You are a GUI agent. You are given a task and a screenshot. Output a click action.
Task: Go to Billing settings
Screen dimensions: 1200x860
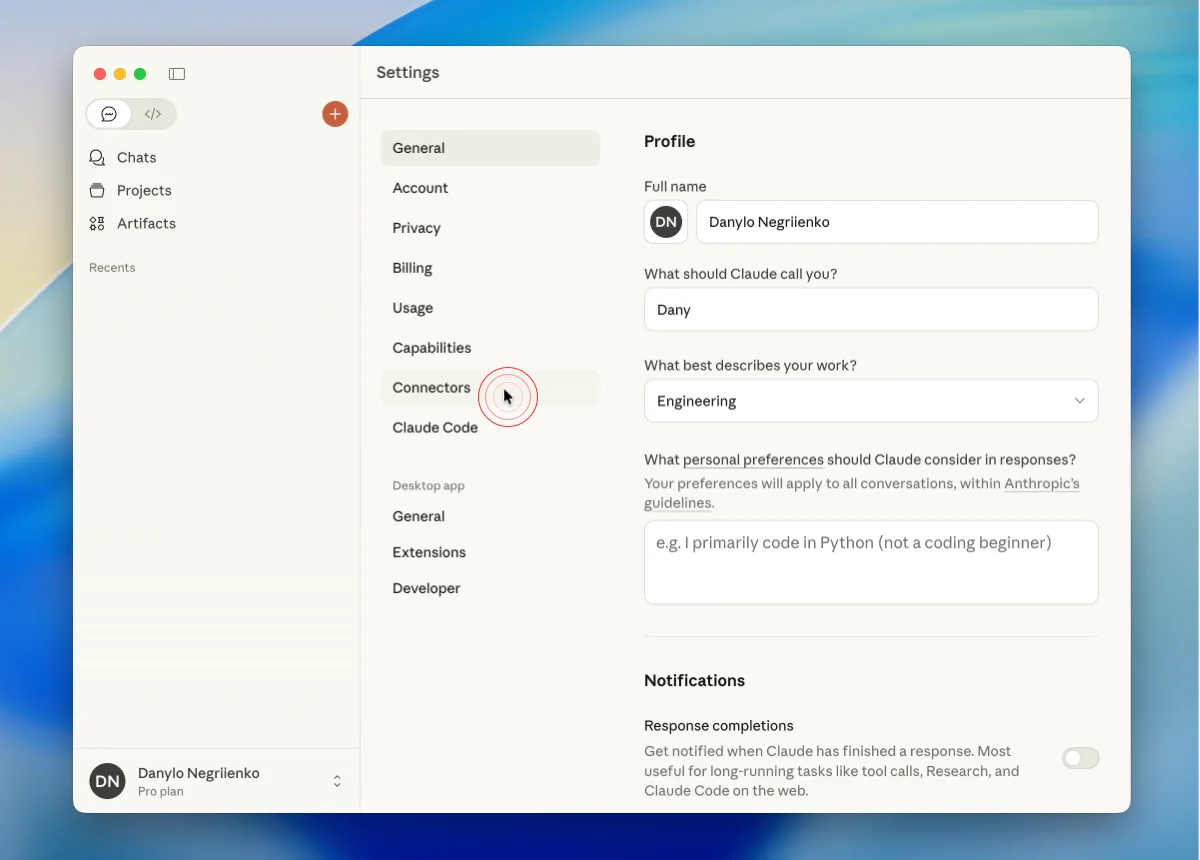412,268
